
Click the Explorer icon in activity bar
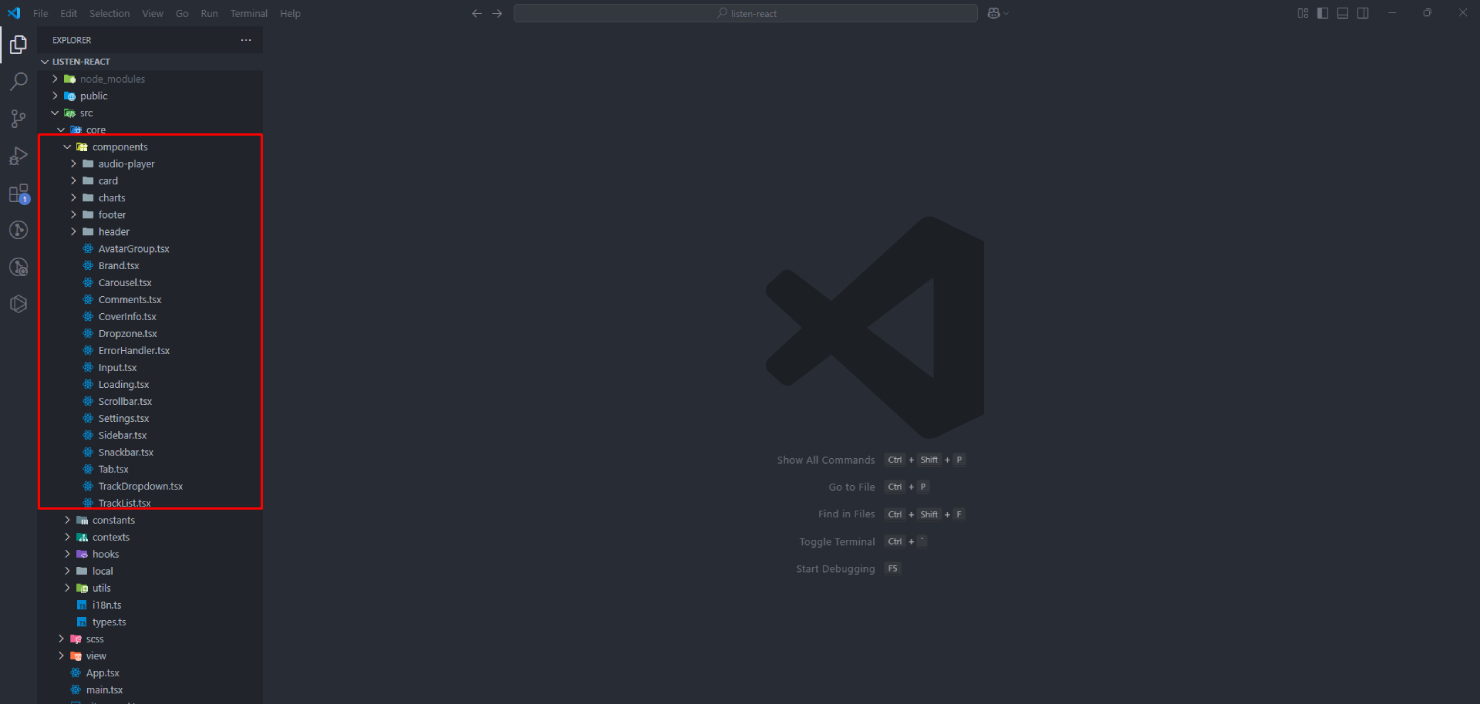click(x=18, y=44)
